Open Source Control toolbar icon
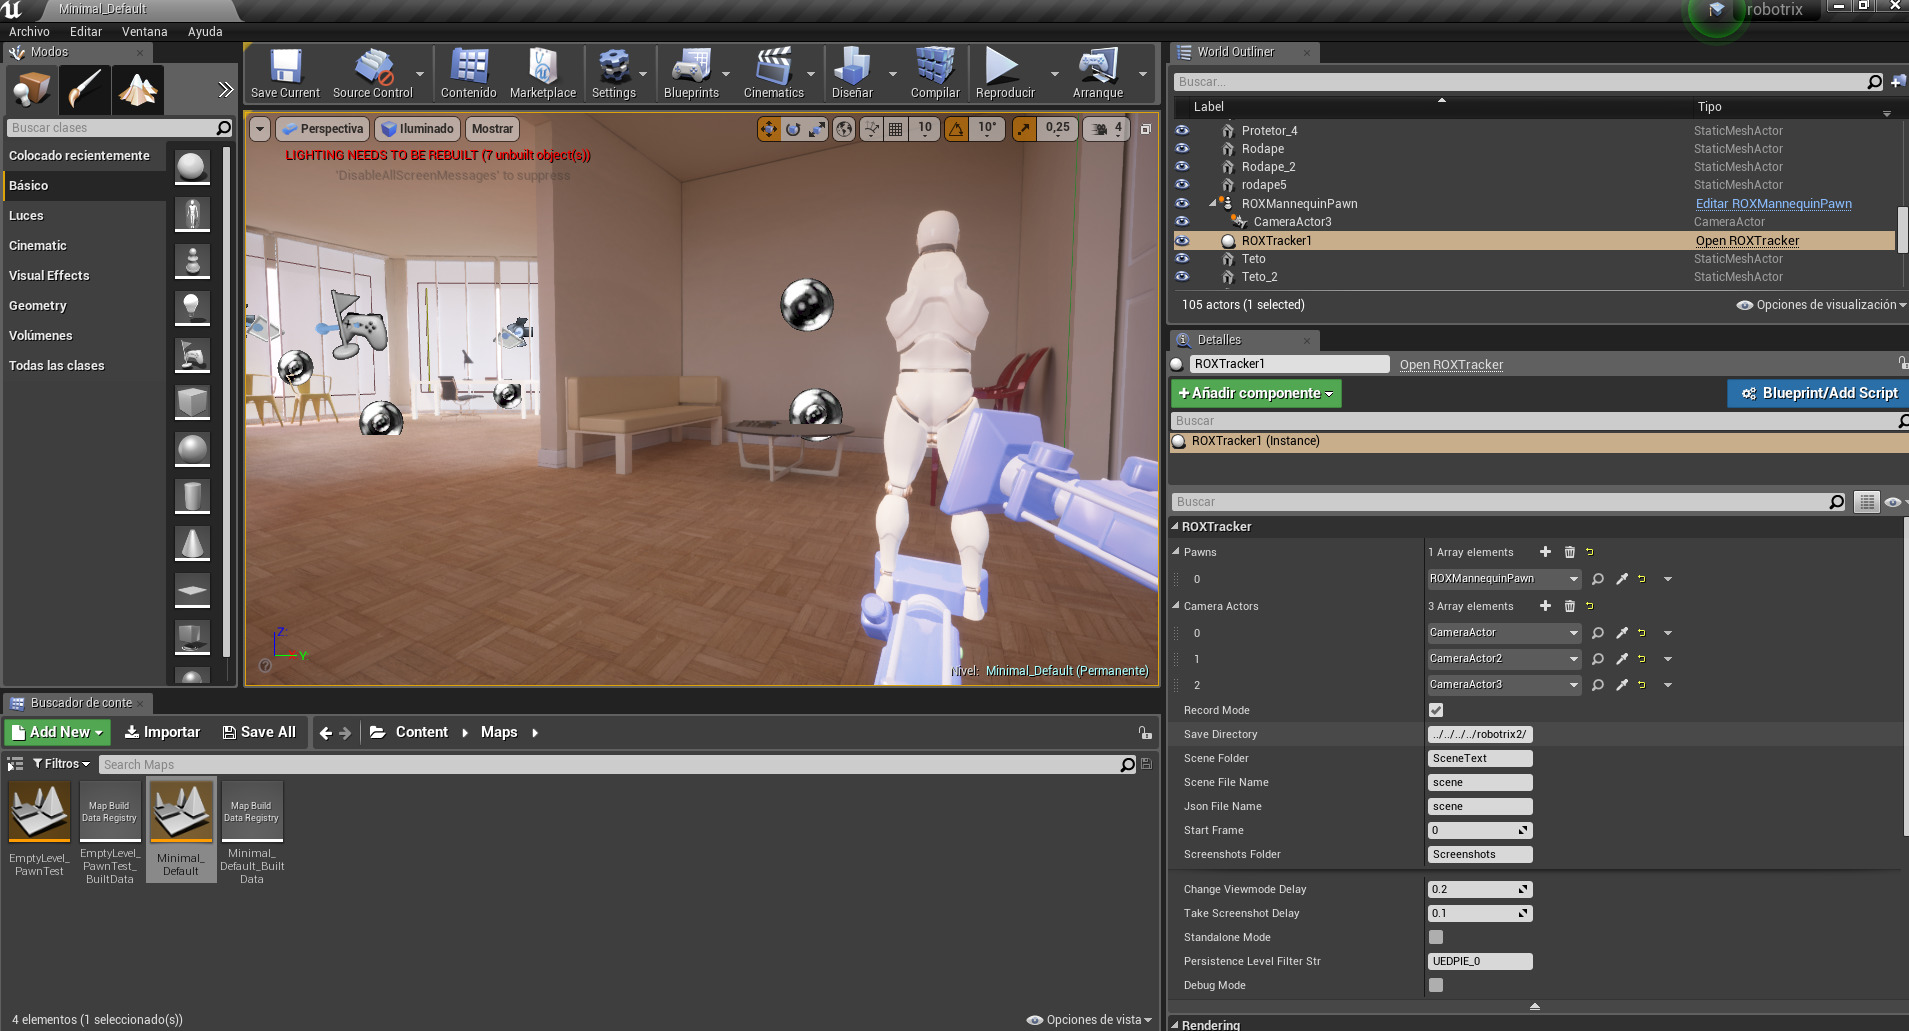This screenshot has width=1909, height=1031. pyautogui.click(x=372, y=73)
